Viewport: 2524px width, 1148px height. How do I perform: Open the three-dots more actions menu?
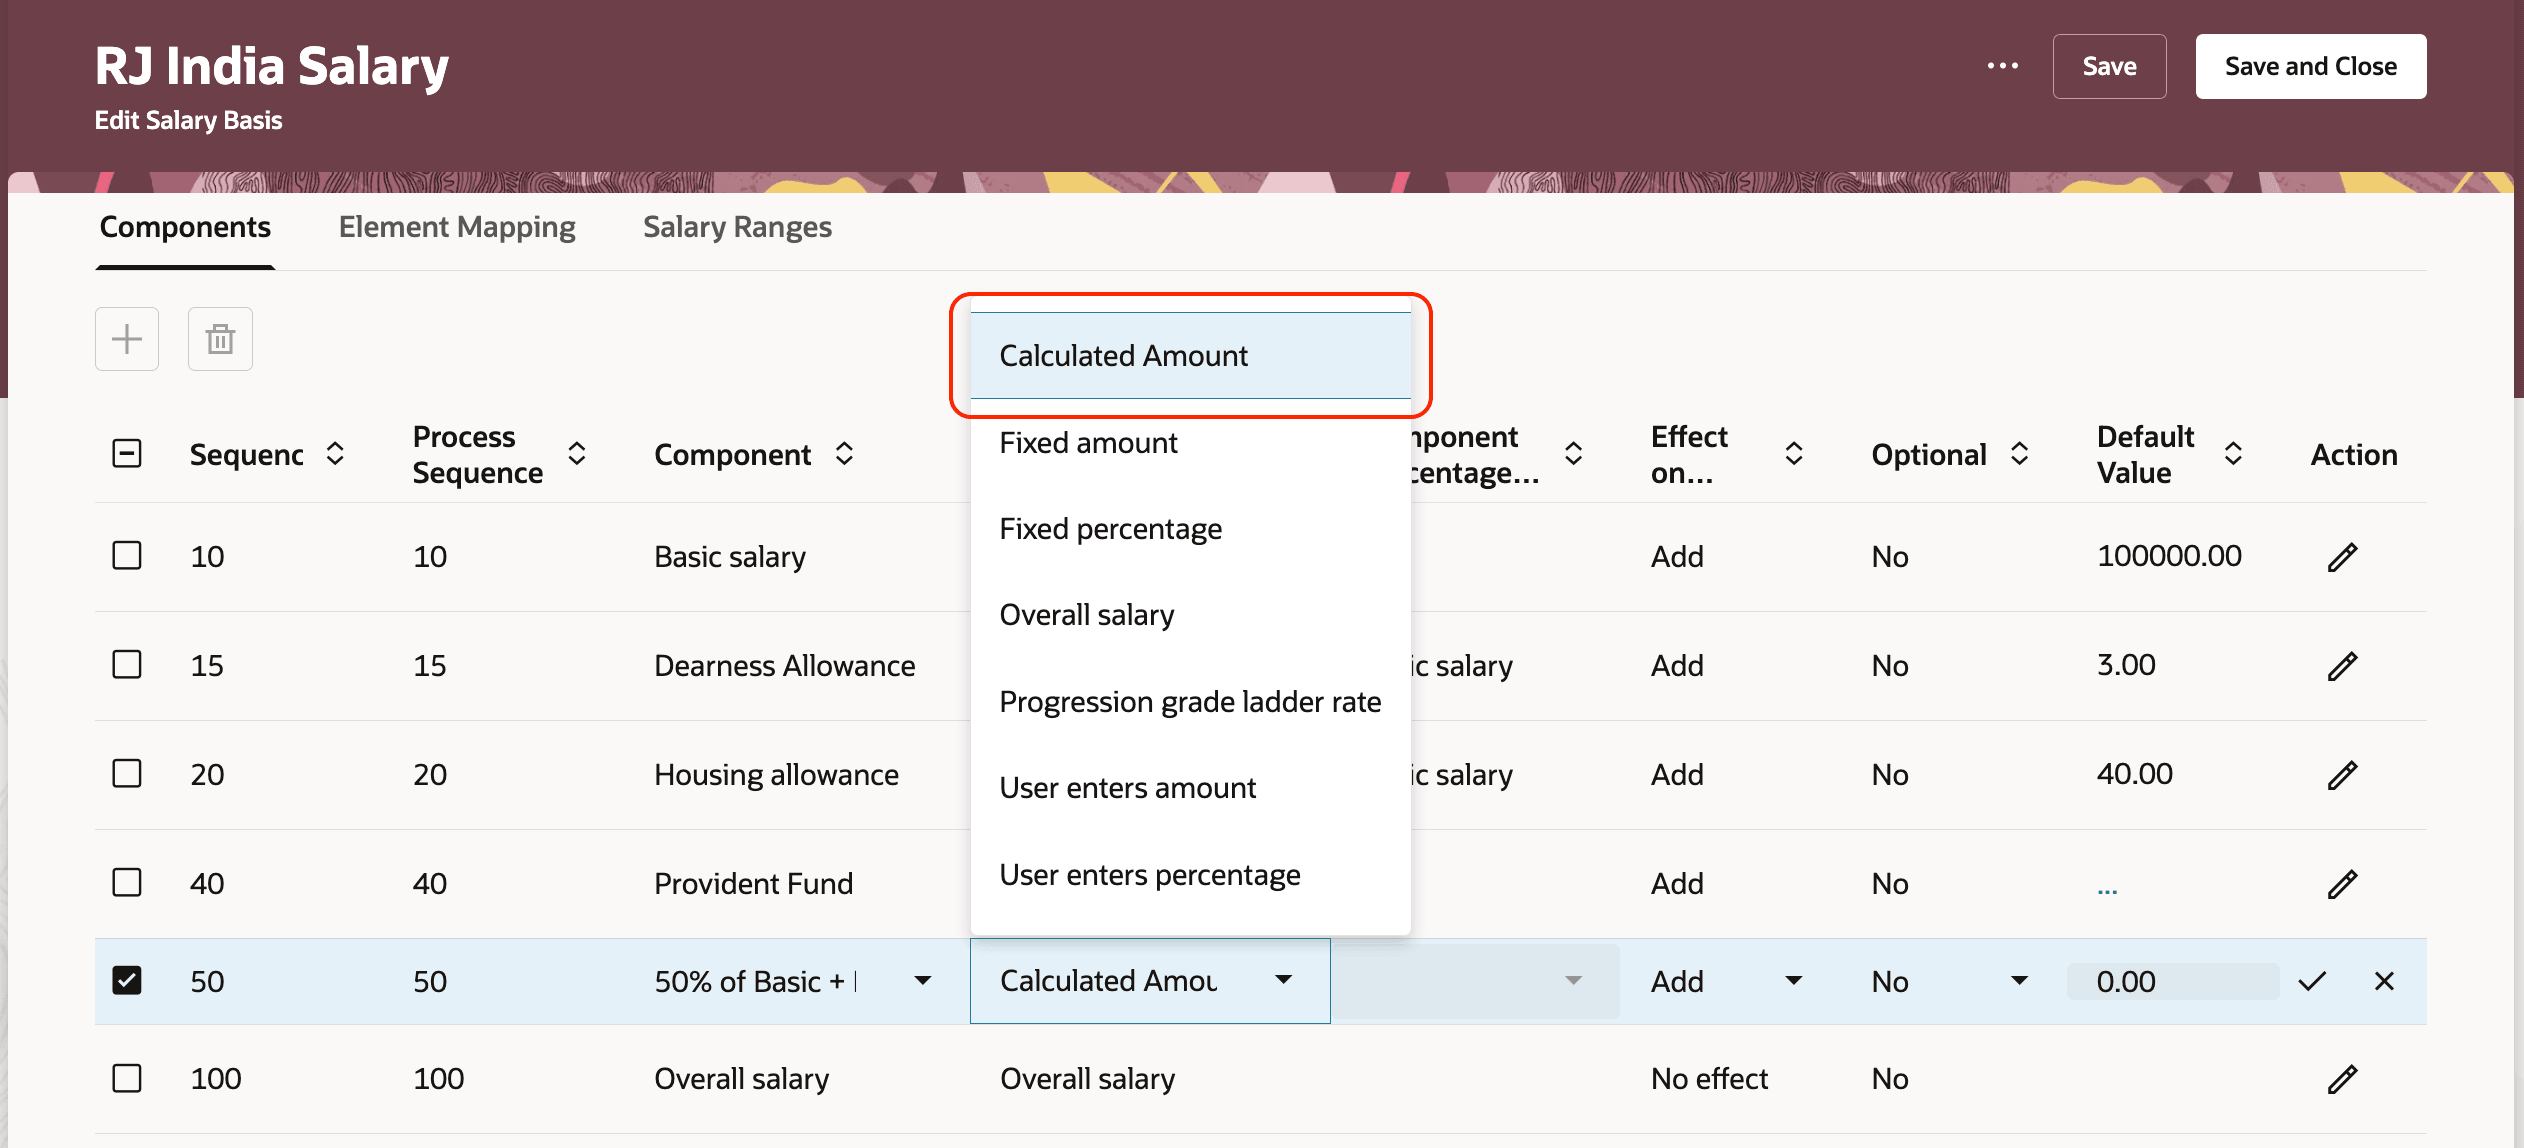click(2002, 66)
